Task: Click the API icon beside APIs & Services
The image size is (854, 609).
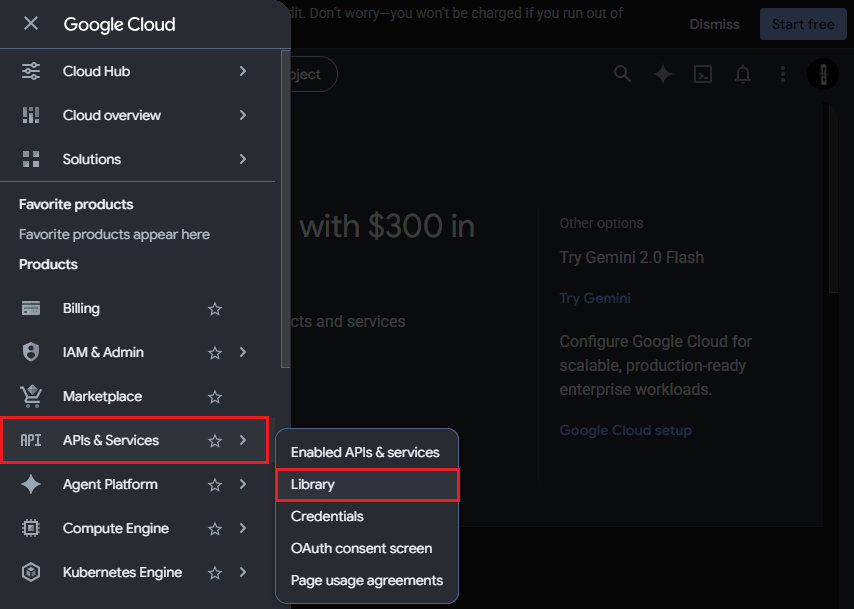Action: click(31, 440)
